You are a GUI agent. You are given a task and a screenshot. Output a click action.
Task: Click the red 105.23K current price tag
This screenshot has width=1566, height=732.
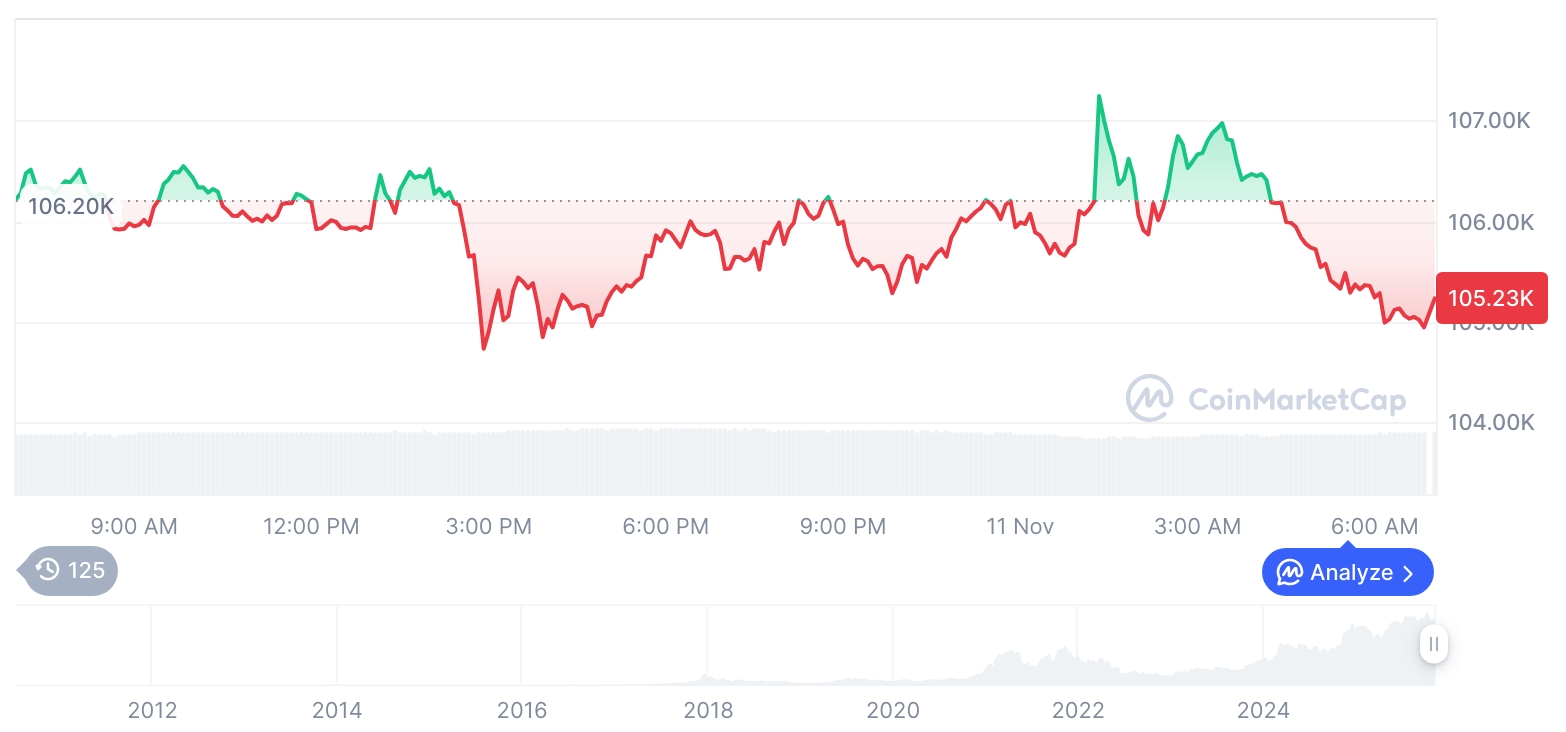(x=1490, y=298)
